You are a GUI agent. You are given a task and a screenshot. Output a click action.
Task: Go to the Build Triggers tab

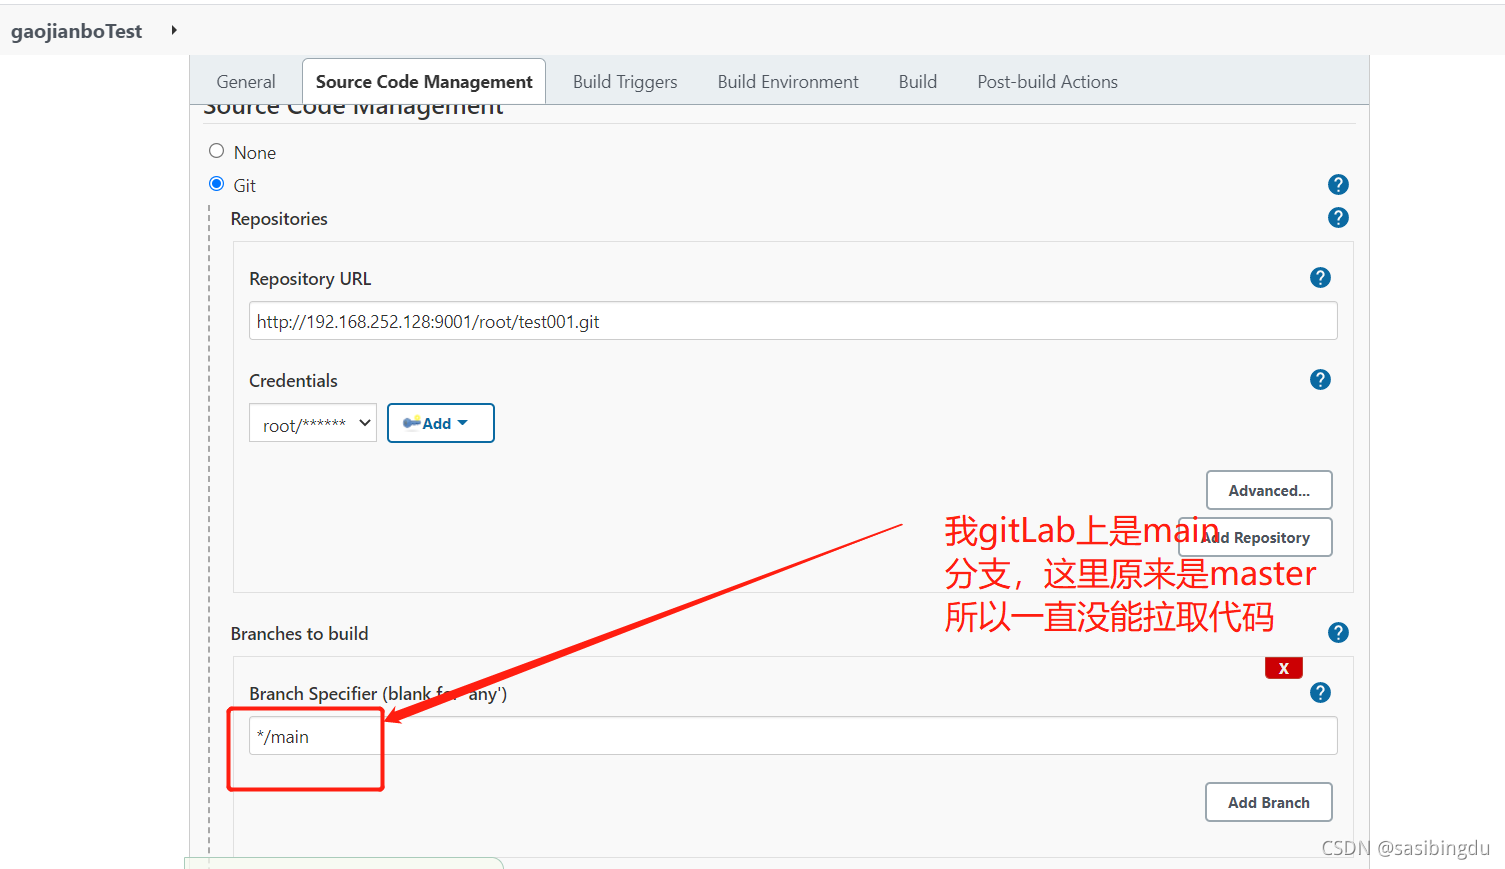click(625, 82)
